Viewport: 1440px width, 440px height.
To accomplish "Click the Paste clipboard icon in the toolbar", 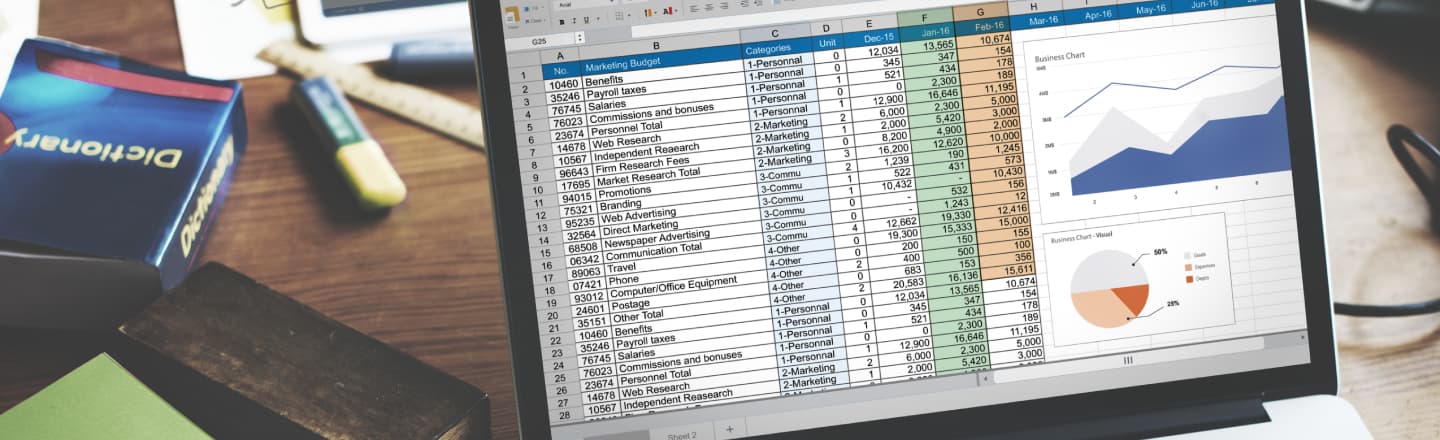I will (x=512, y=14).
